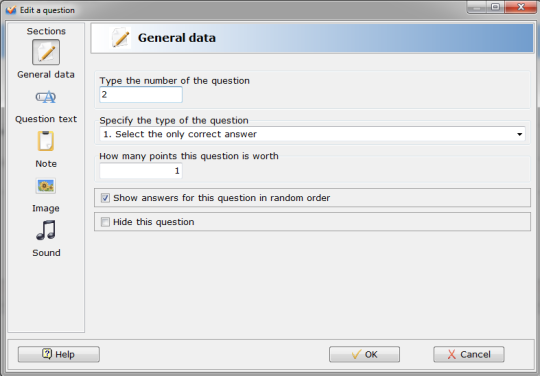Select the Sound music note icon
Viewport: 540px width, 376px height.
tap(46, 230)
